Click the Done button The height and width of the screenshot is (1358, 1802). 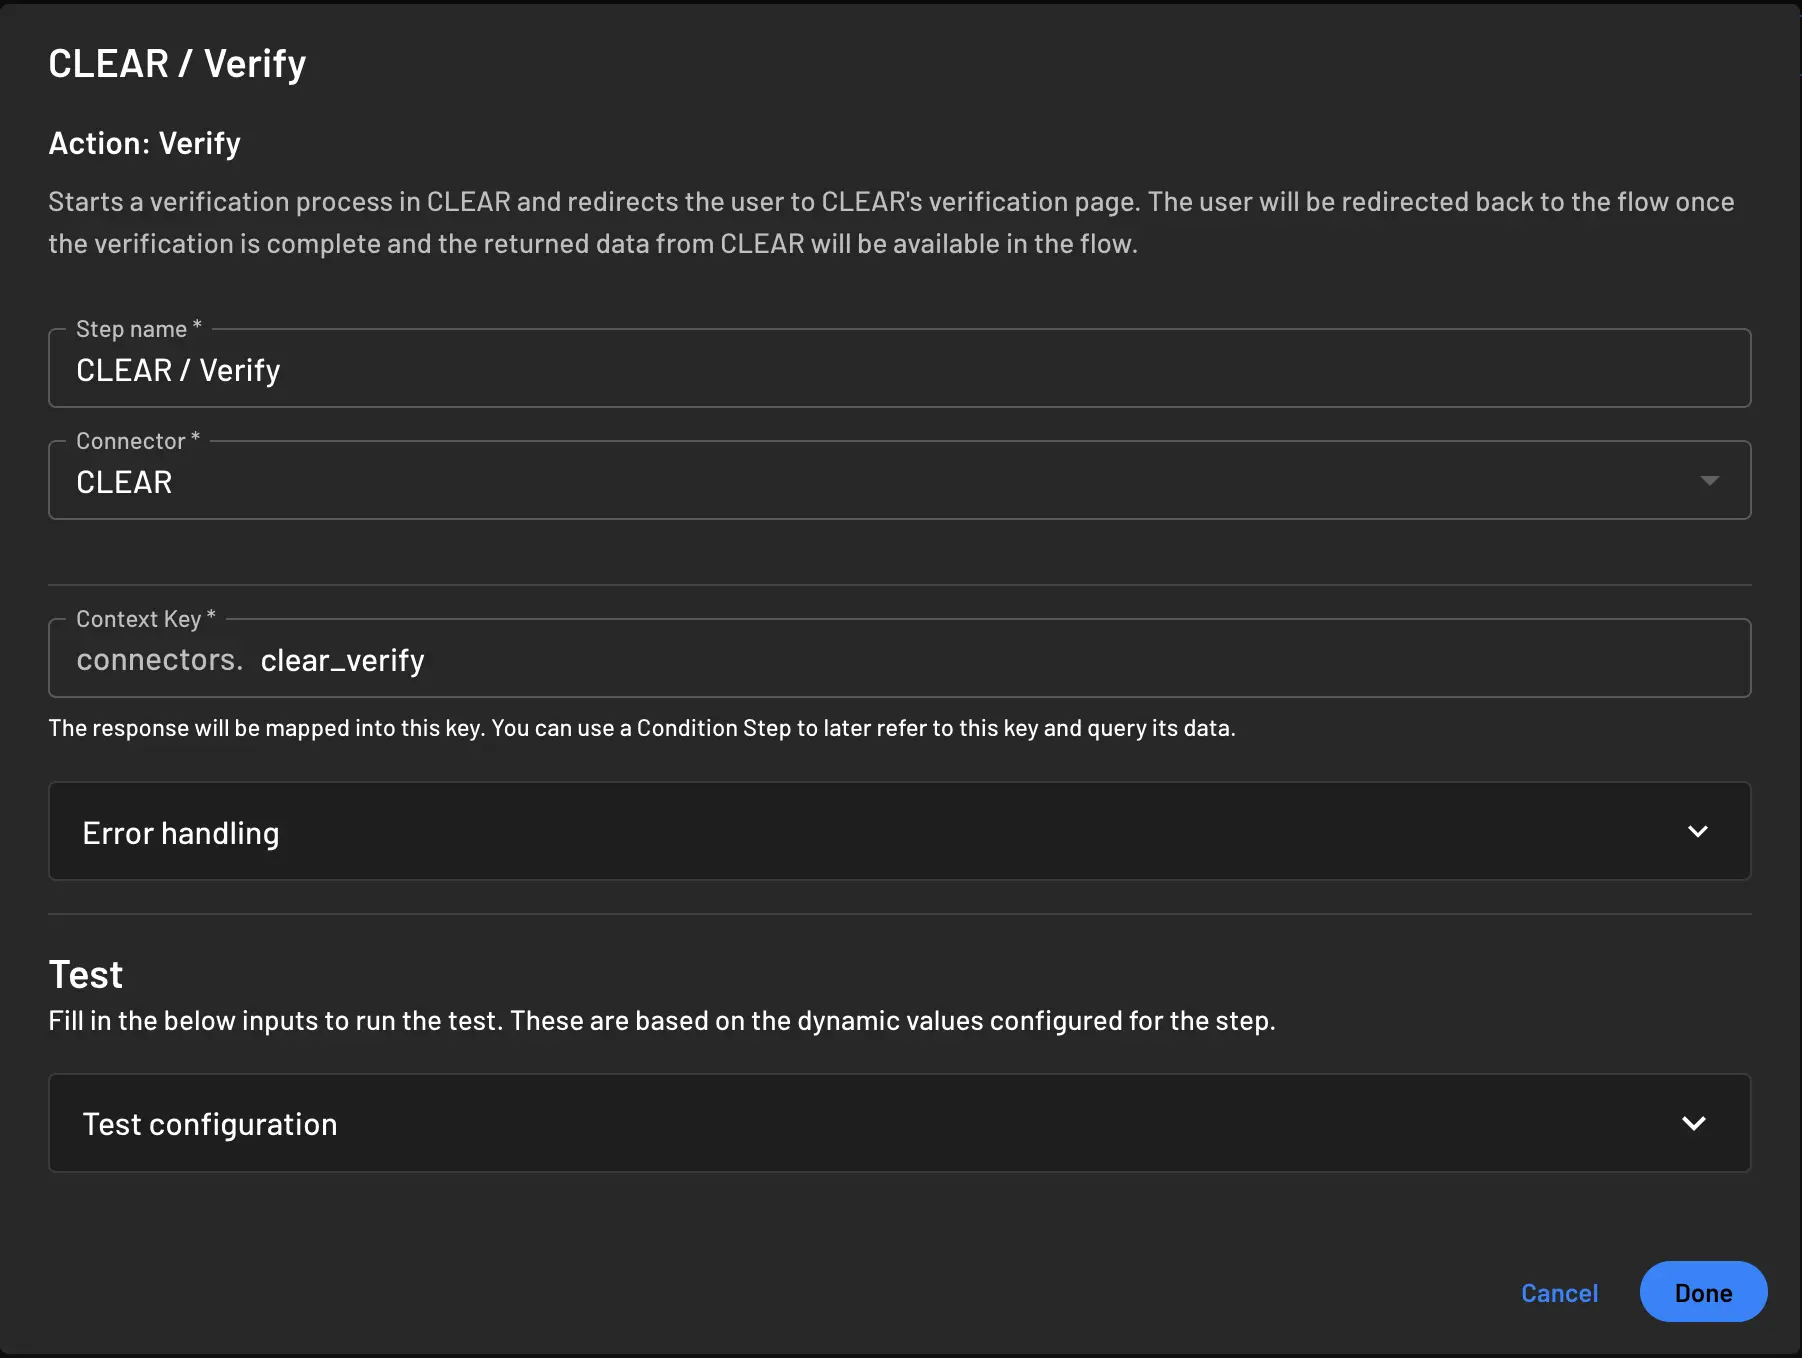(1703, 1292)
